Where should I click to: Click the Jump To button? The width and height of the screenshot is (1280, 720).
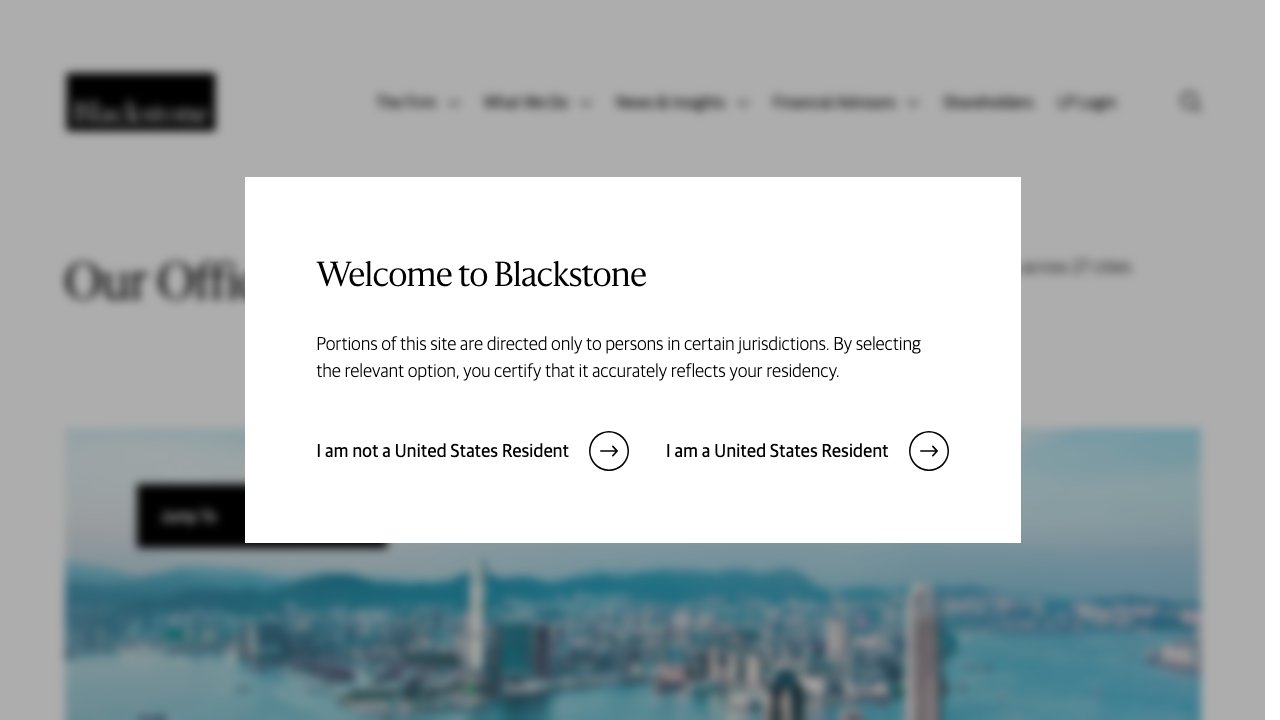pos(189,516)
